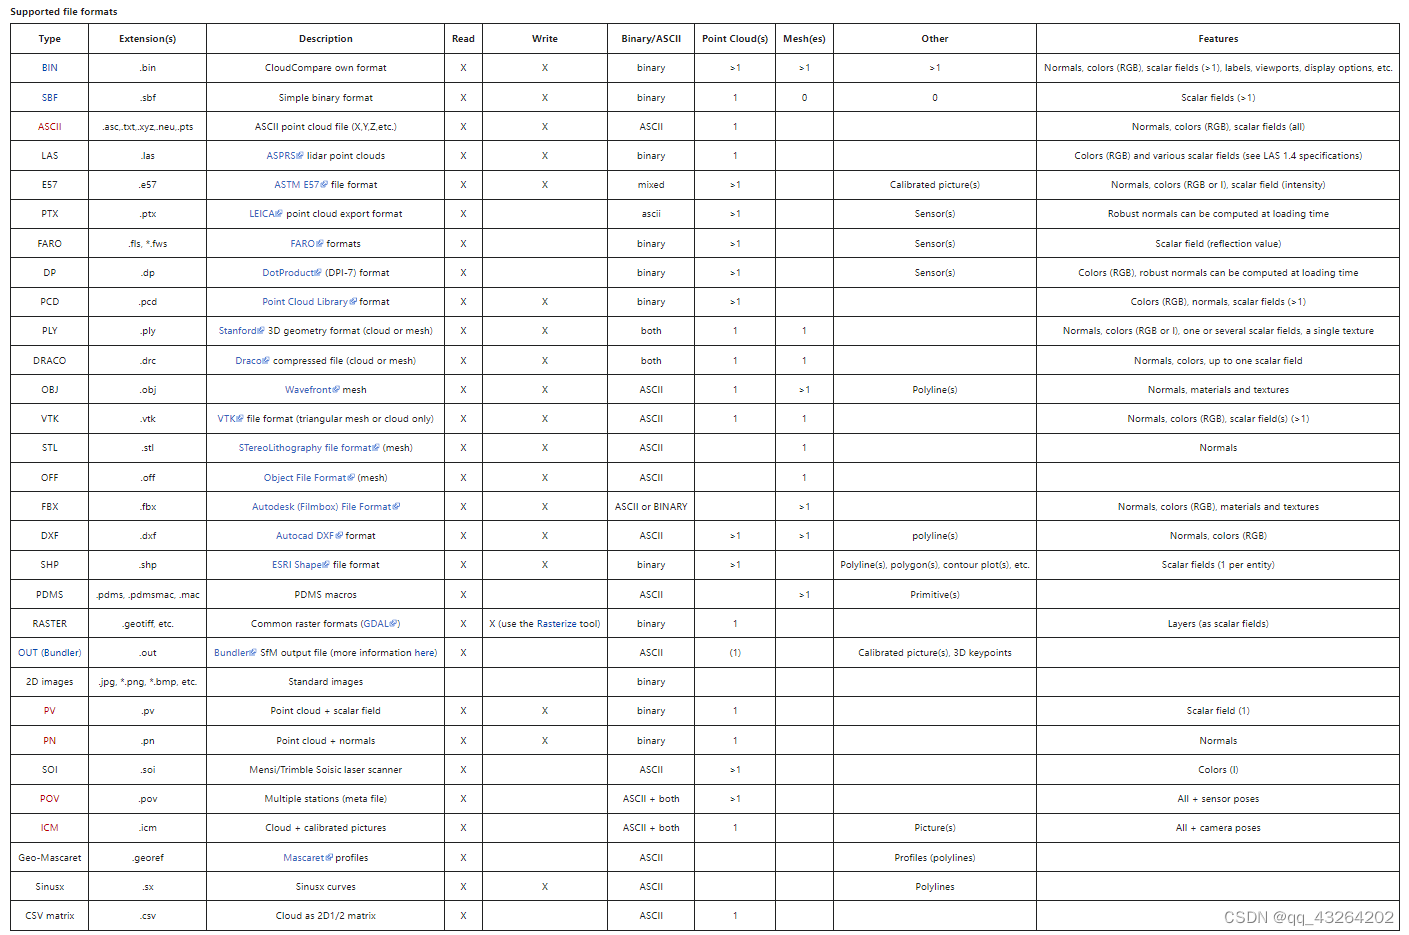
Task: Select the DRACO type cell
Action: 50,361
